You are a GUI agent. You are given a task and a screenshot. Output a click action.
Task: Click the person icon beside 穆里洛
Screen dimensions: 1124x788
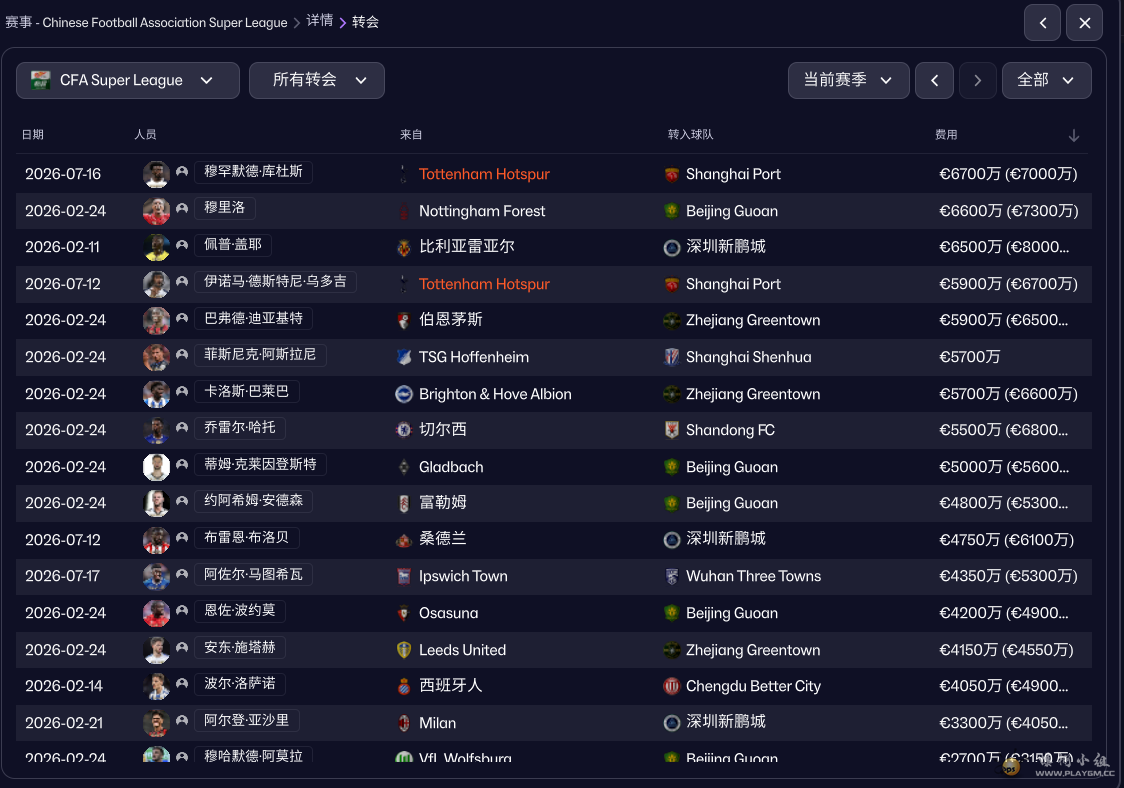coord(182,208)
